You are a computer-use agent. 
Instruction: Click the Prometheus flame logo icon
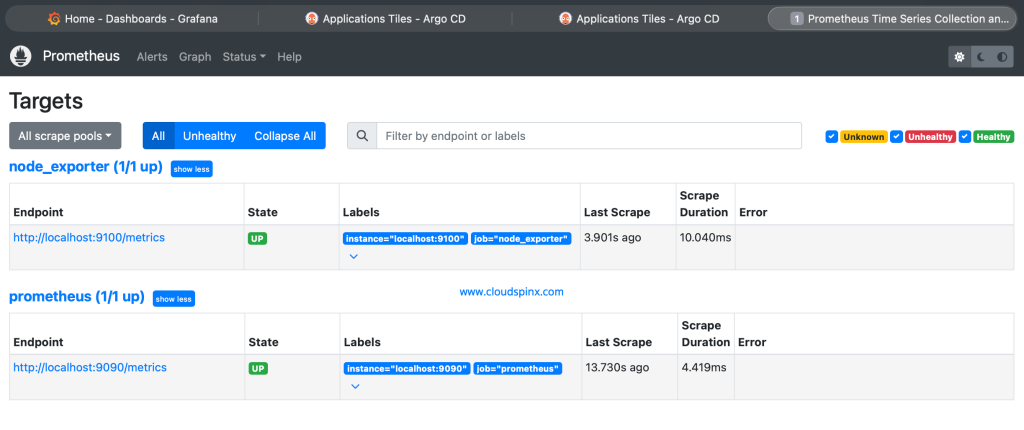point(21,57)
